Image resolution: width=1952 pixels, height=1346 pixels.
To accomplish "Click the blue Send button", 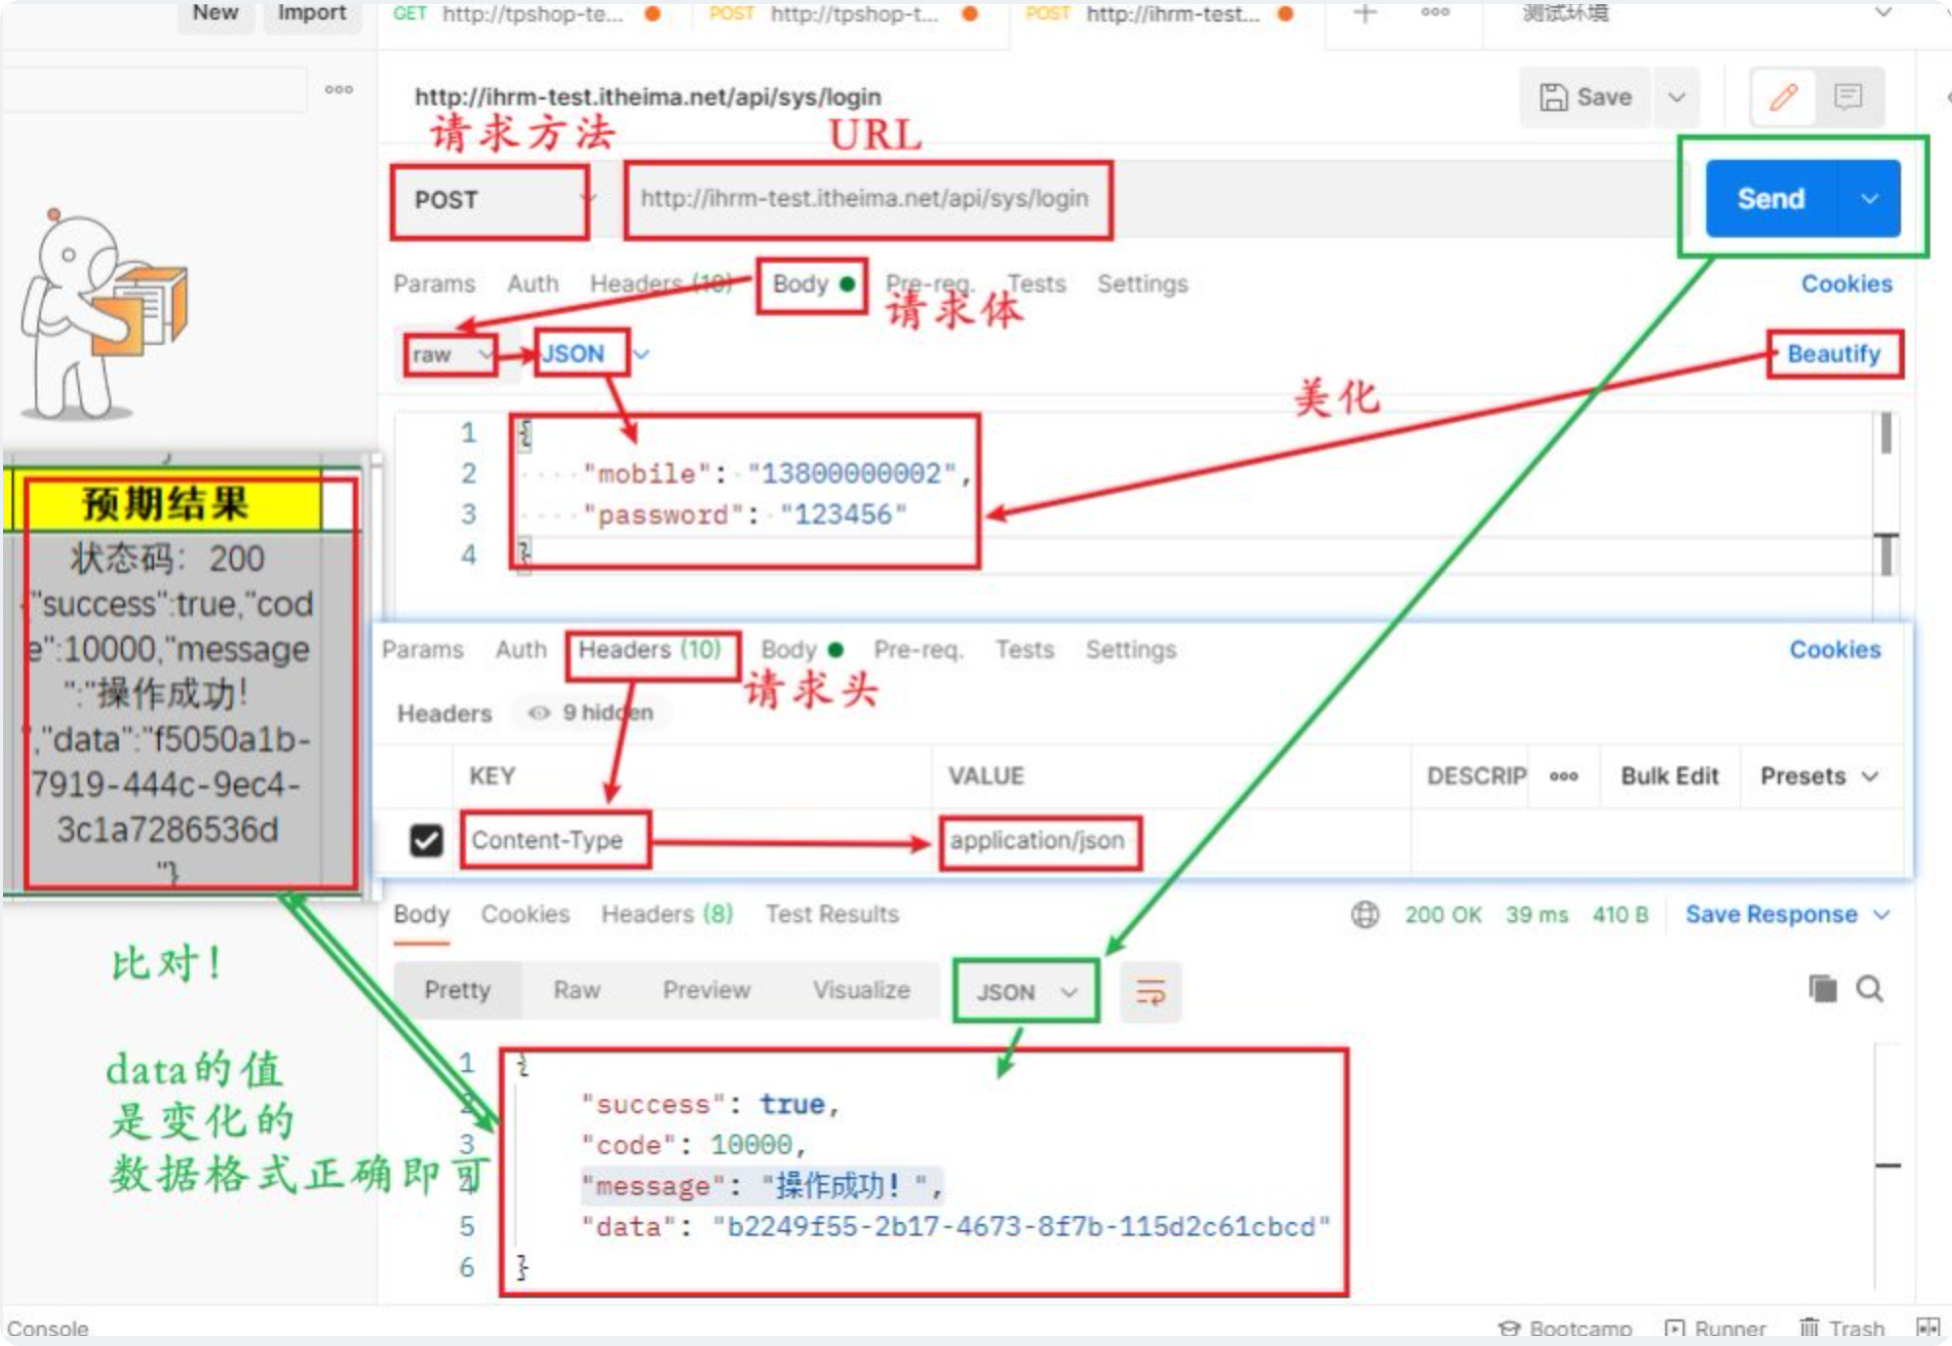I will pos(1770,199).
